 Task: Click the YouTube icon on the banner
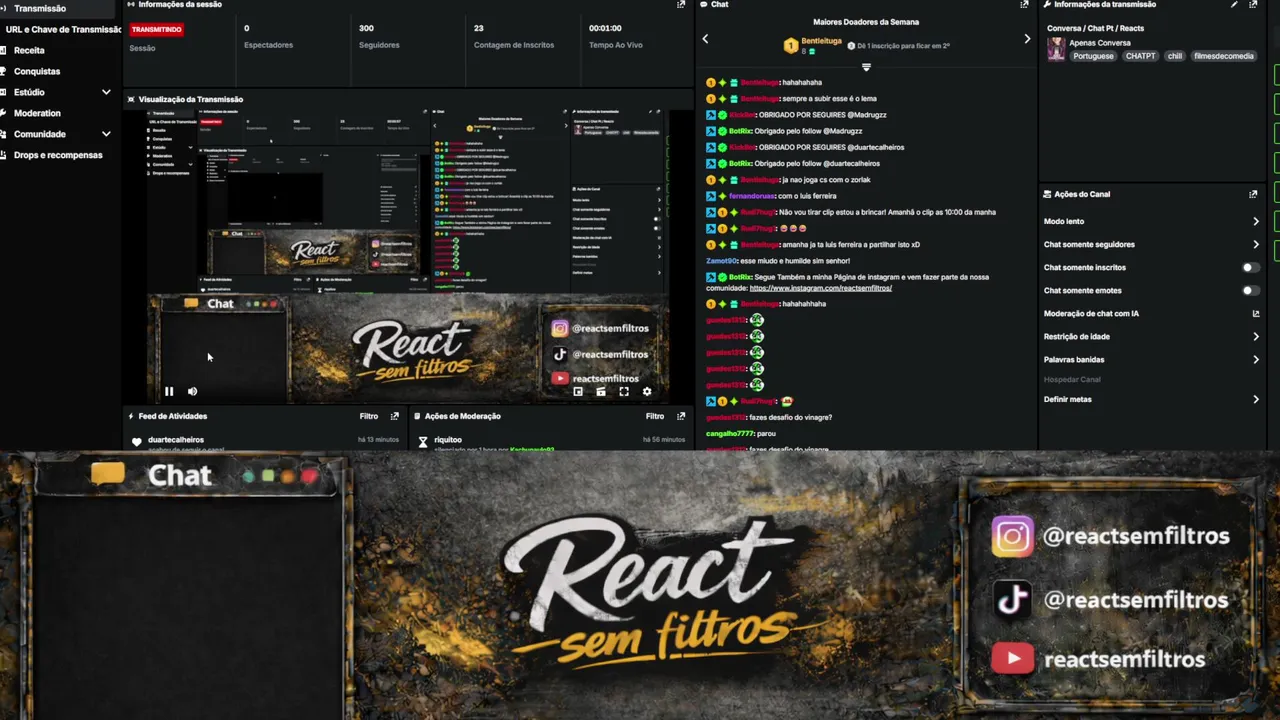(1012, 658)
